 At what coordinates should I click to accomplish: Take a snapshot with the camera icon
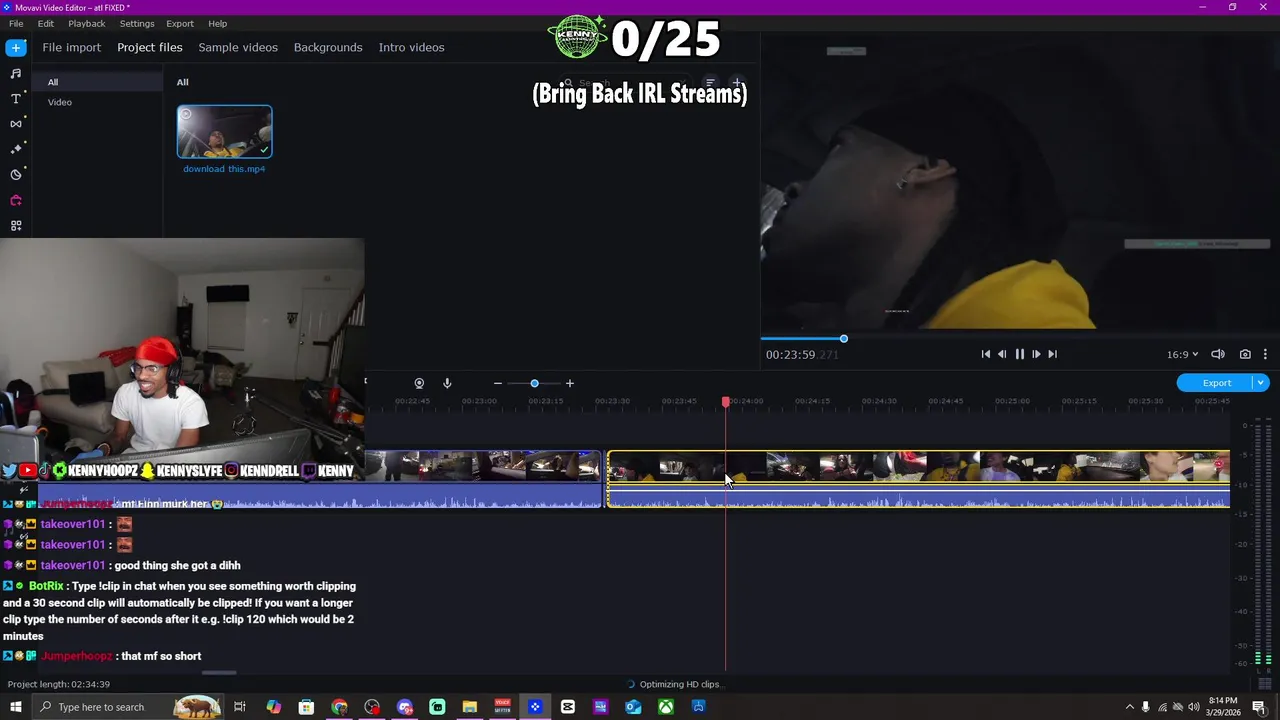tap(1245, 354)
